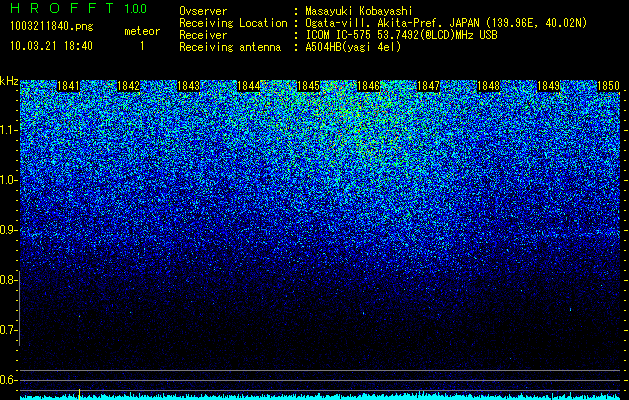Click the ICOM IC-575 receiver details

tap(401, 35)
